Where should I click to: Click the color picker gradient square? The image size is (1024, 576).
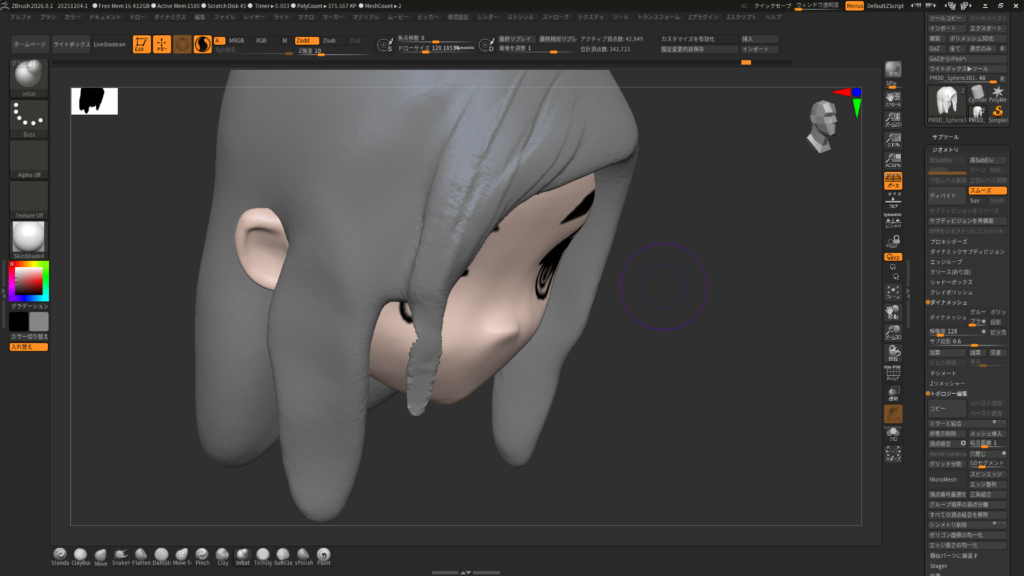[28, 283]
